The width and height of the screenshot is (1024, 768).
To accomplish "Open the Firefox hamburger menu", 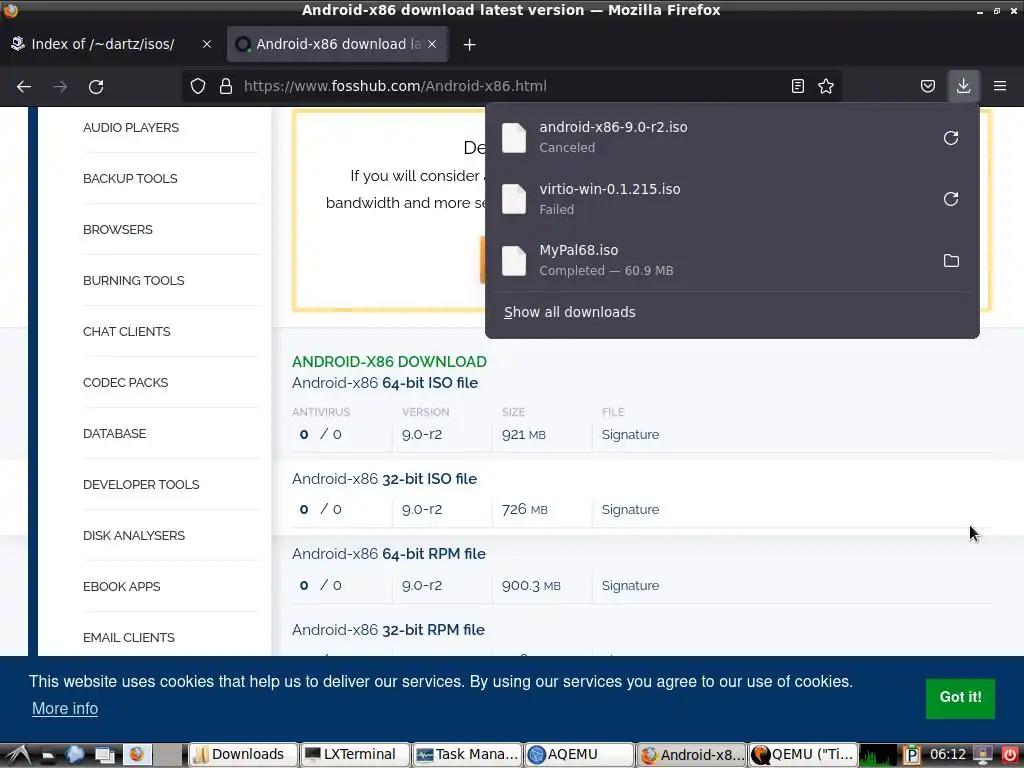I will click(1000, 86).
